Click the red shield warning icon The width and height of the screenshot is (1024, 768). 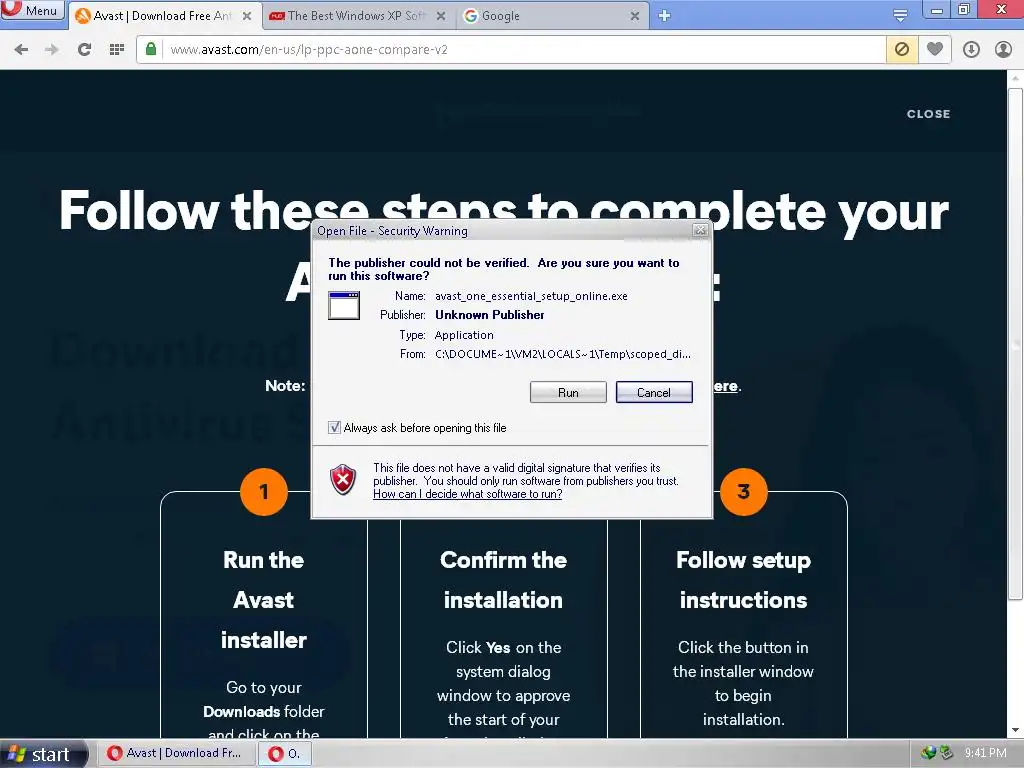tap(343, 480)
